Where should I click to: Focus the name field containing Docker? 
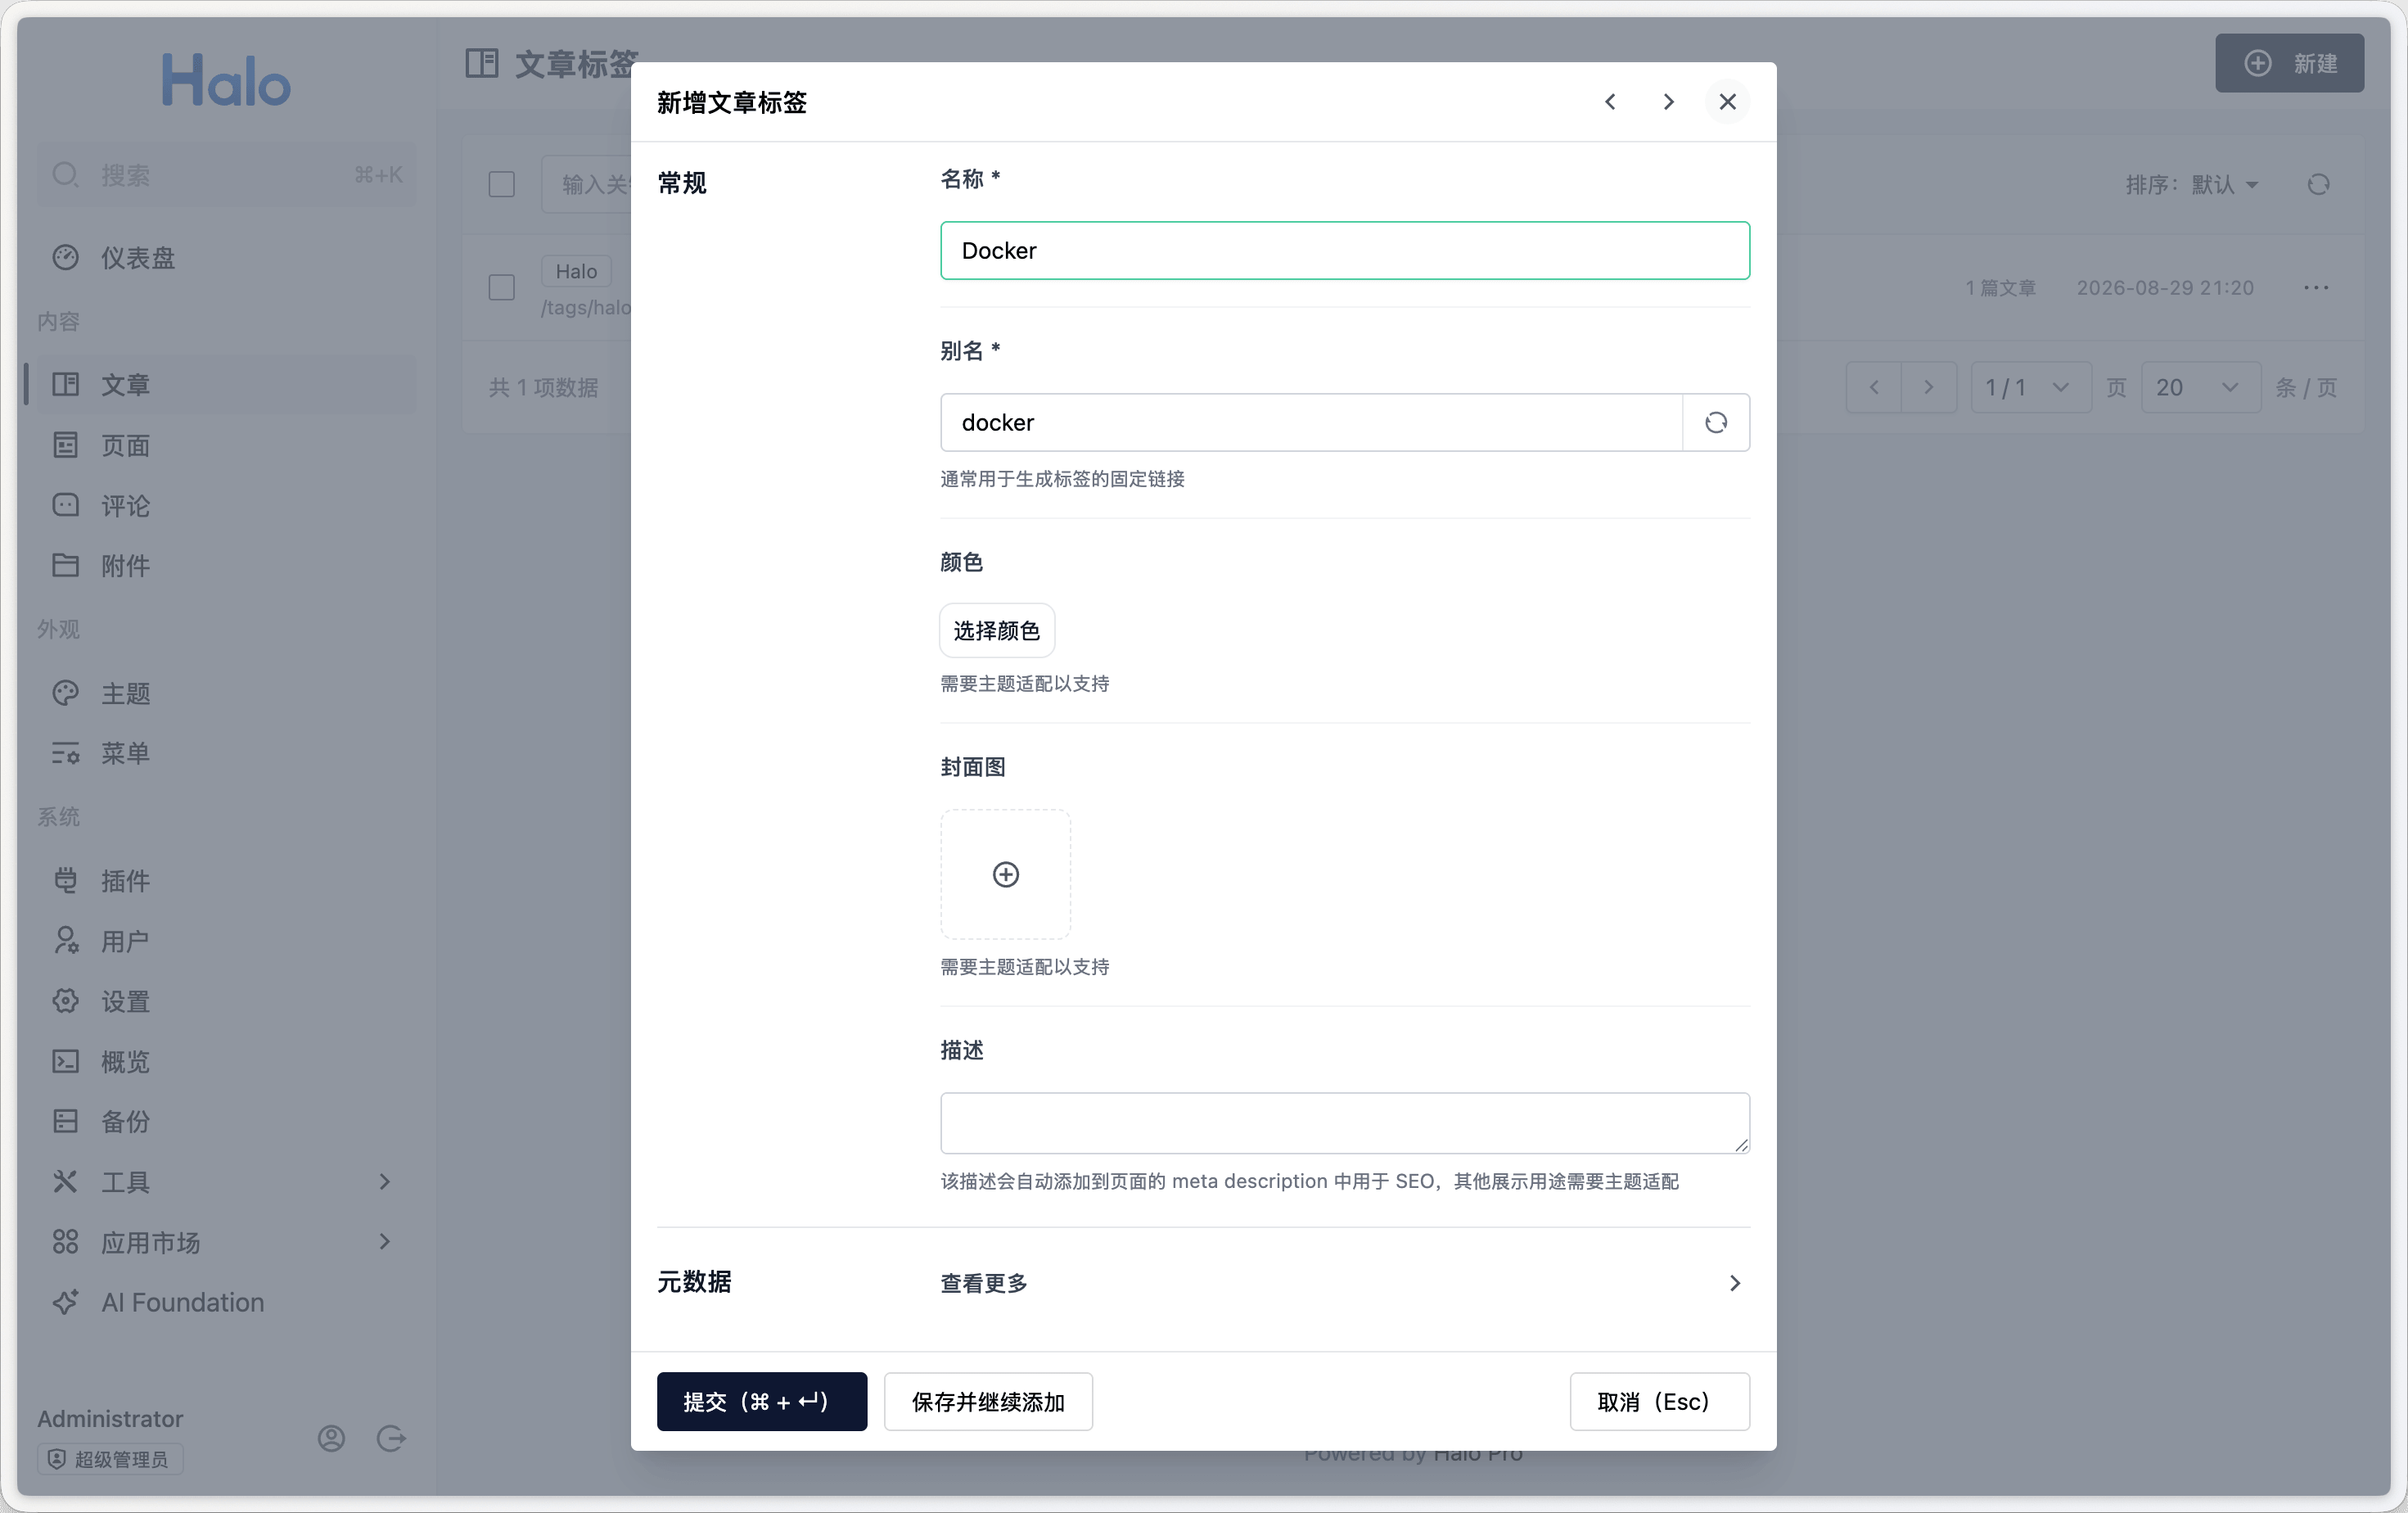click(x=1344, y=250)
